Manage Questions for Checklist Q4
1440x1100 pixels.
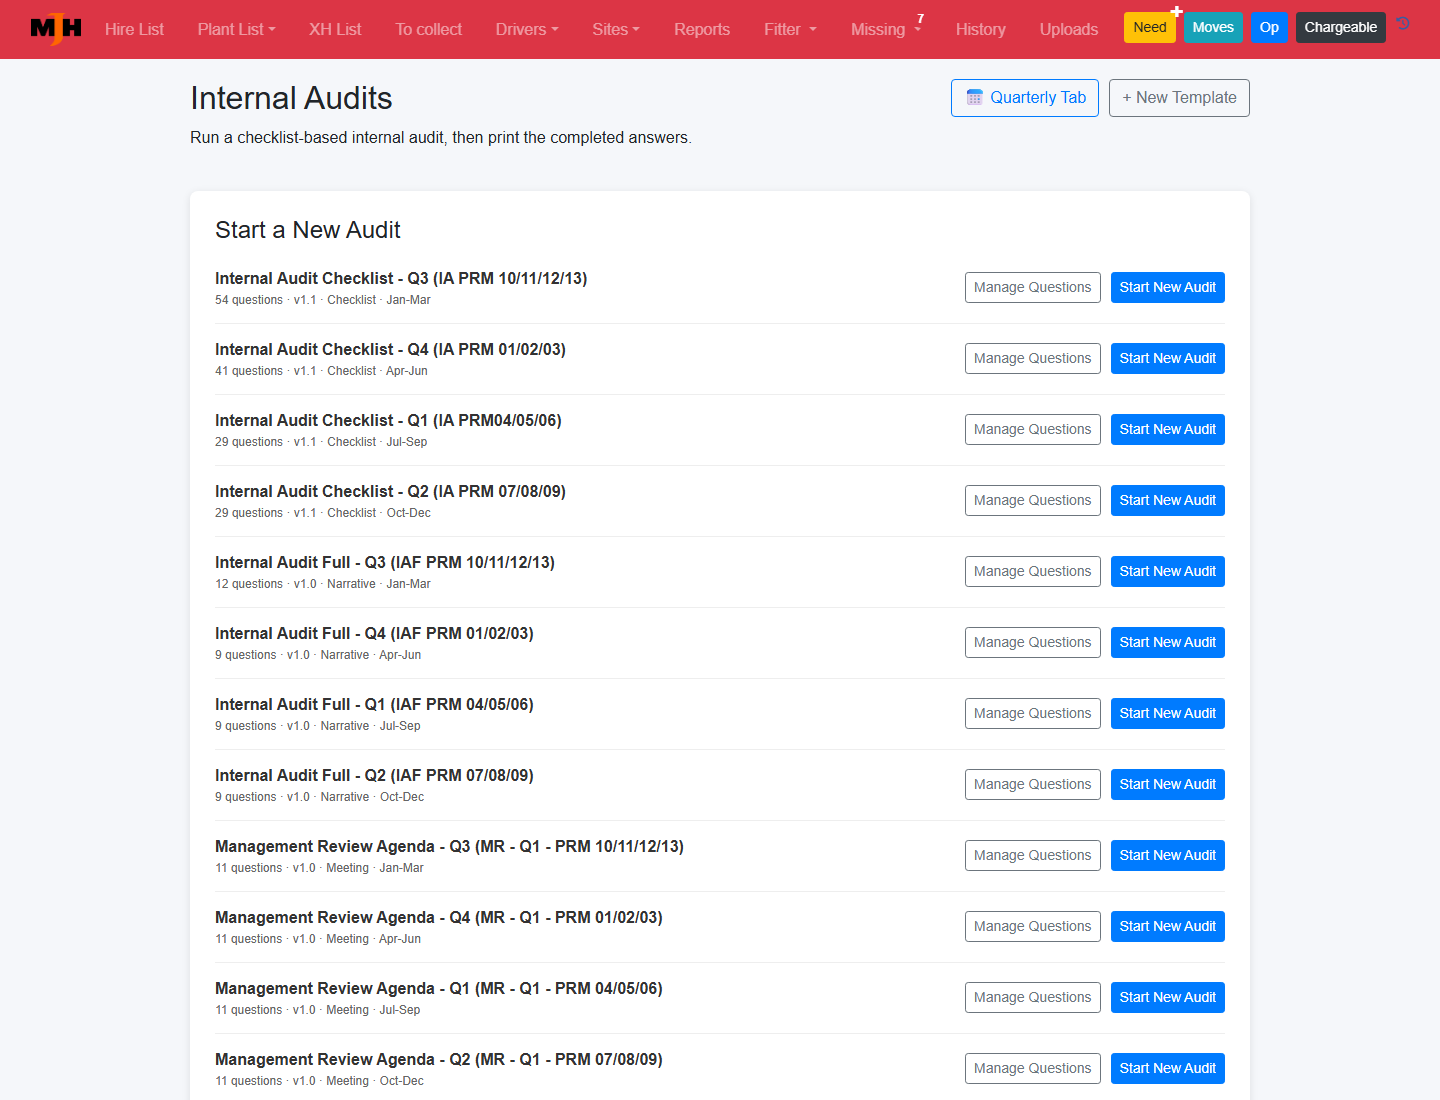[1032, 358]
